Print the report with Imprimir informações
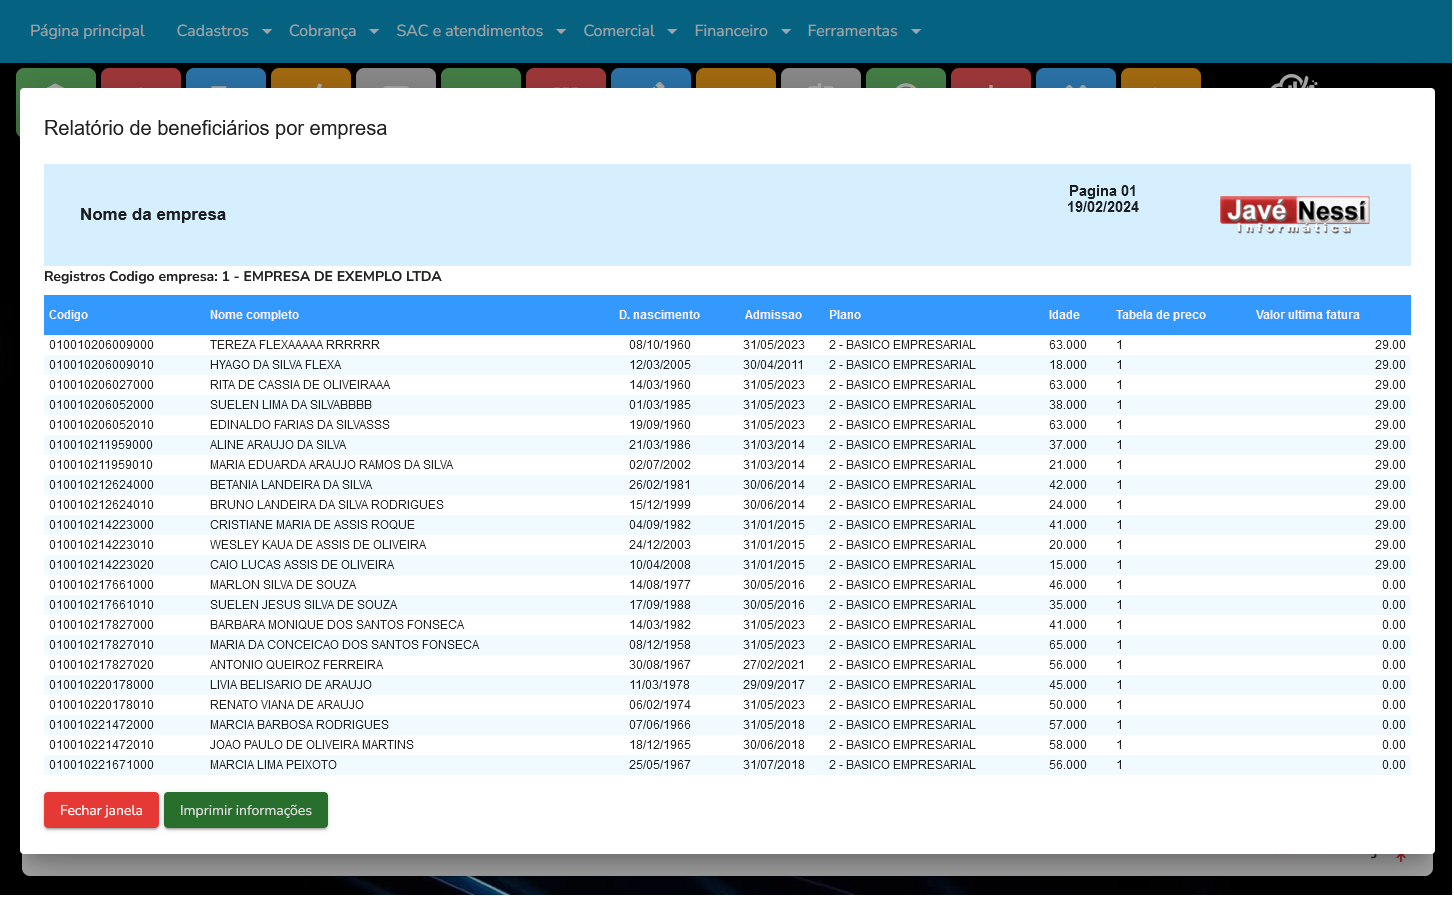The image size is (1454, 898). click(x=246, y=810)
